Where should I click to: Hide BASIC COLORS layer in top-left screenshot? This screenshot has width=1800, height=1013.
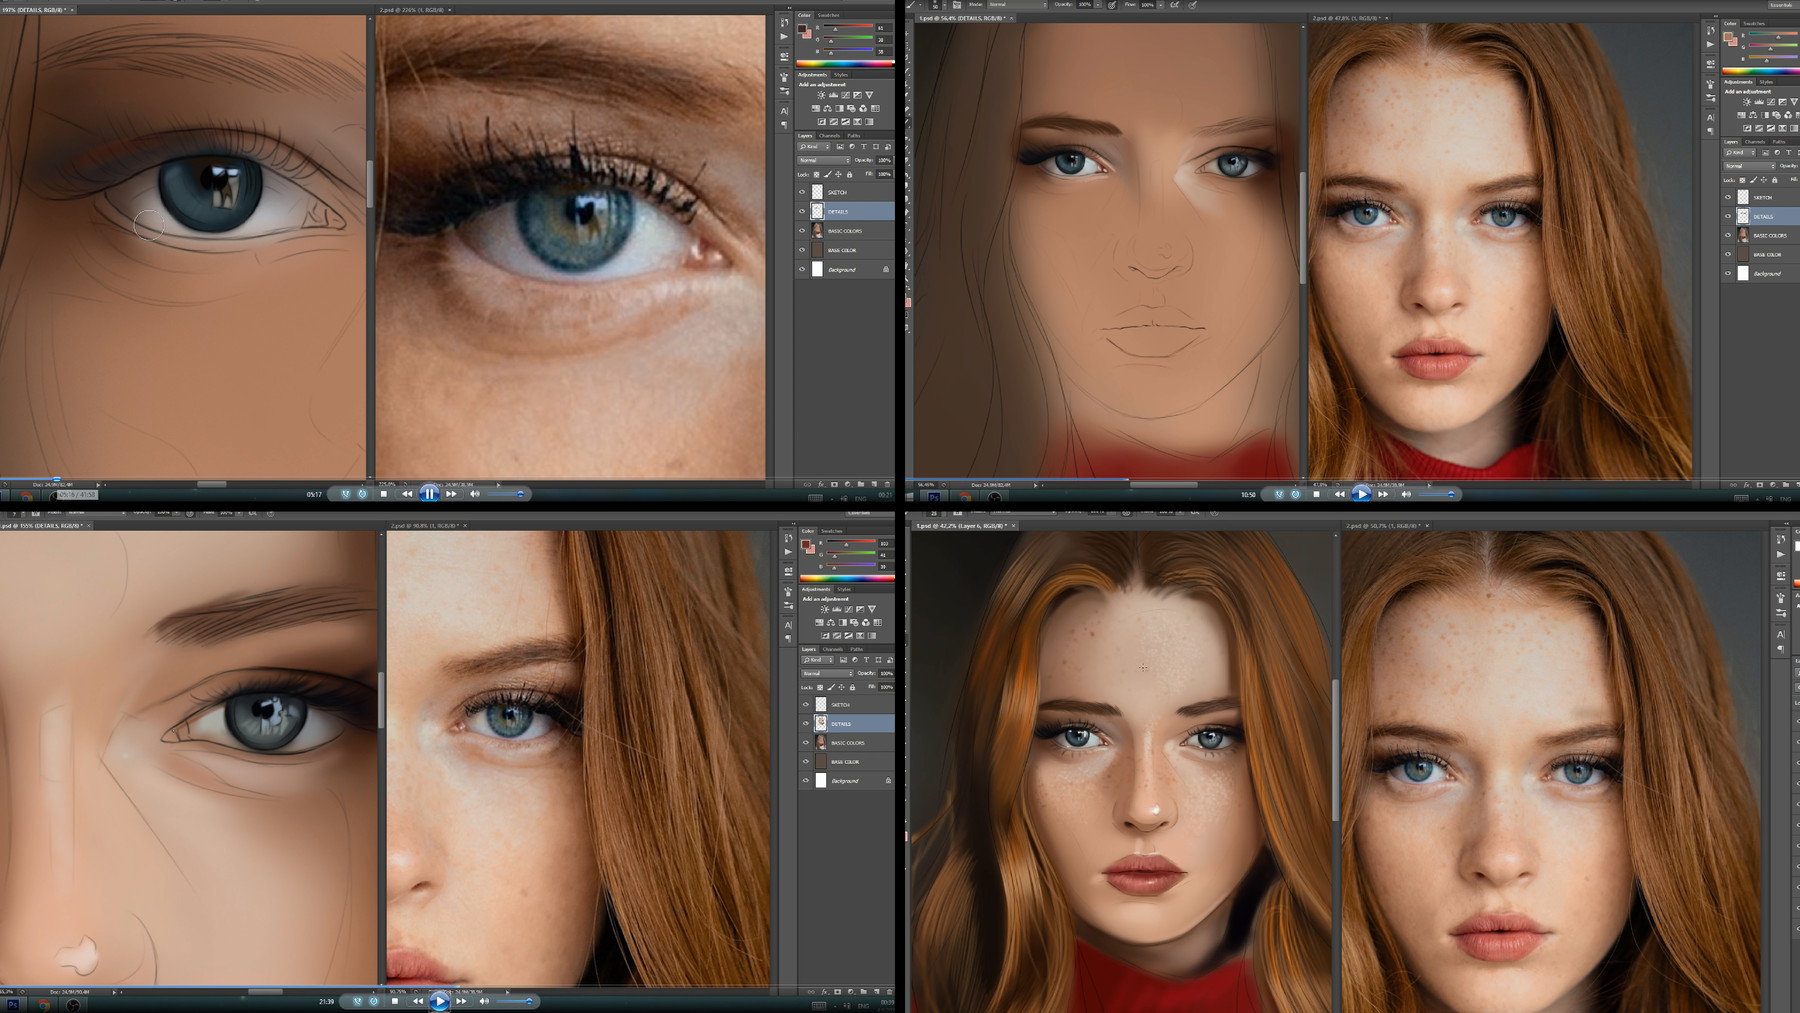point(802,230)
